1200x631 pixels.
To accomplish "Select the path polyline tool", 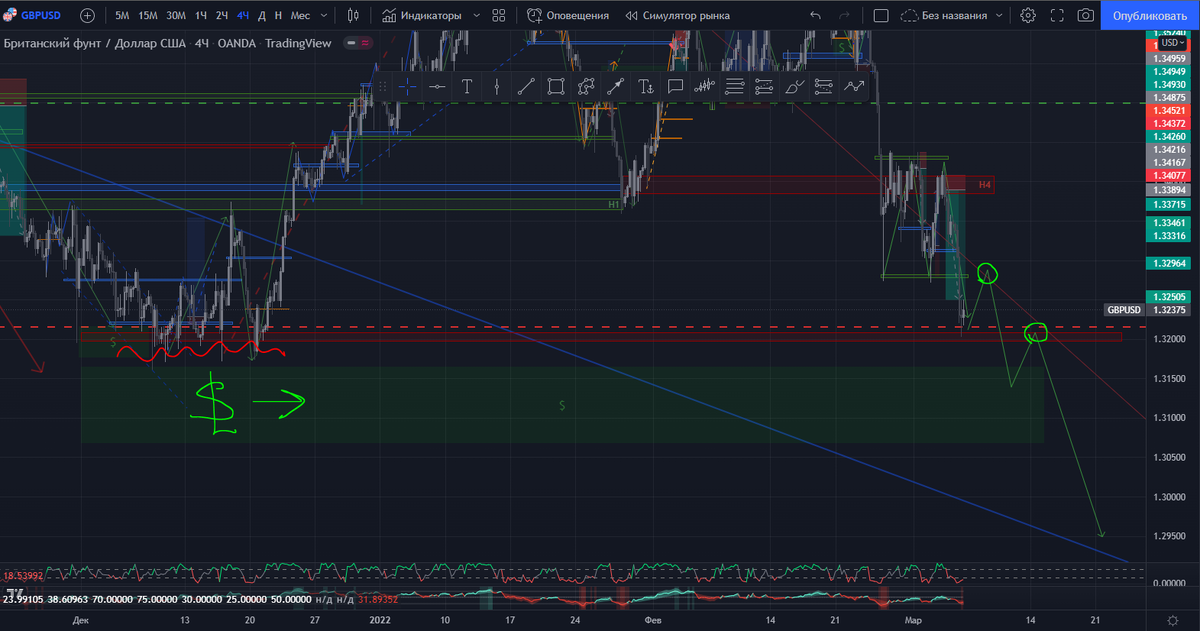I will pyautogui.click(x=586, y=87).
